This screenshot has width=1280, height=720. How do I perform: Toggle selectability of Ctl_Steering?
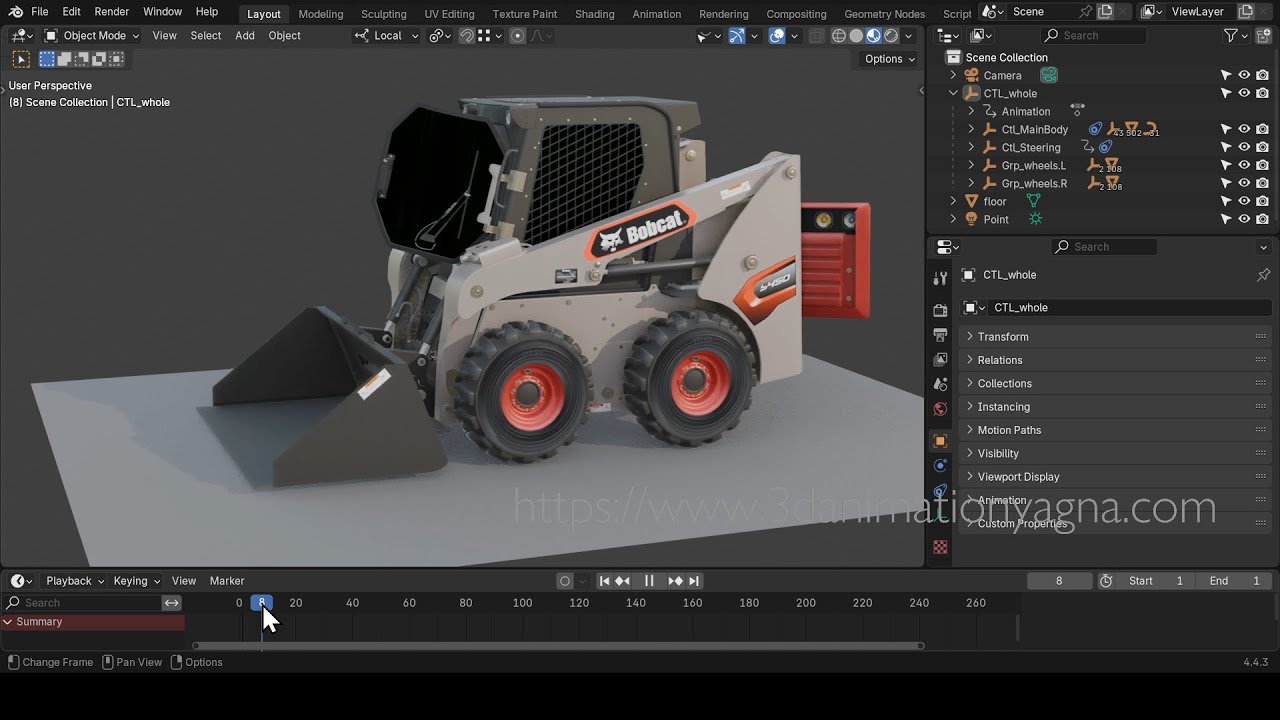(1226, 147)
